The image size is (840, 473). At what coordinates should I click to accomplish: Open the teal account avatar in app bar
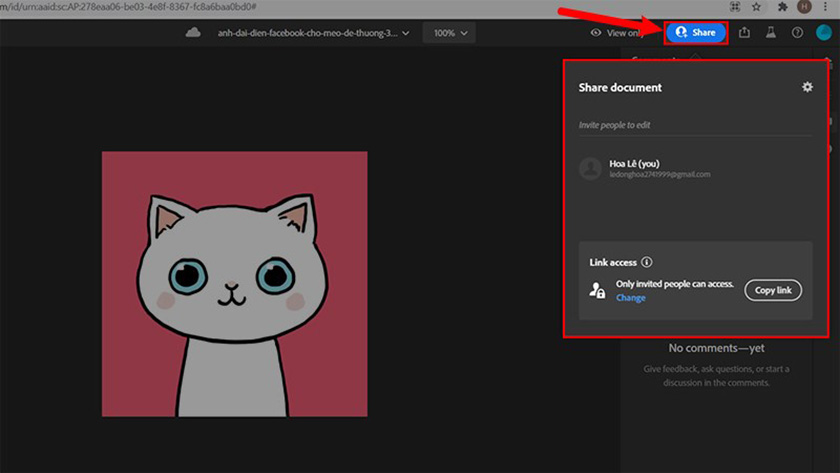824,32
